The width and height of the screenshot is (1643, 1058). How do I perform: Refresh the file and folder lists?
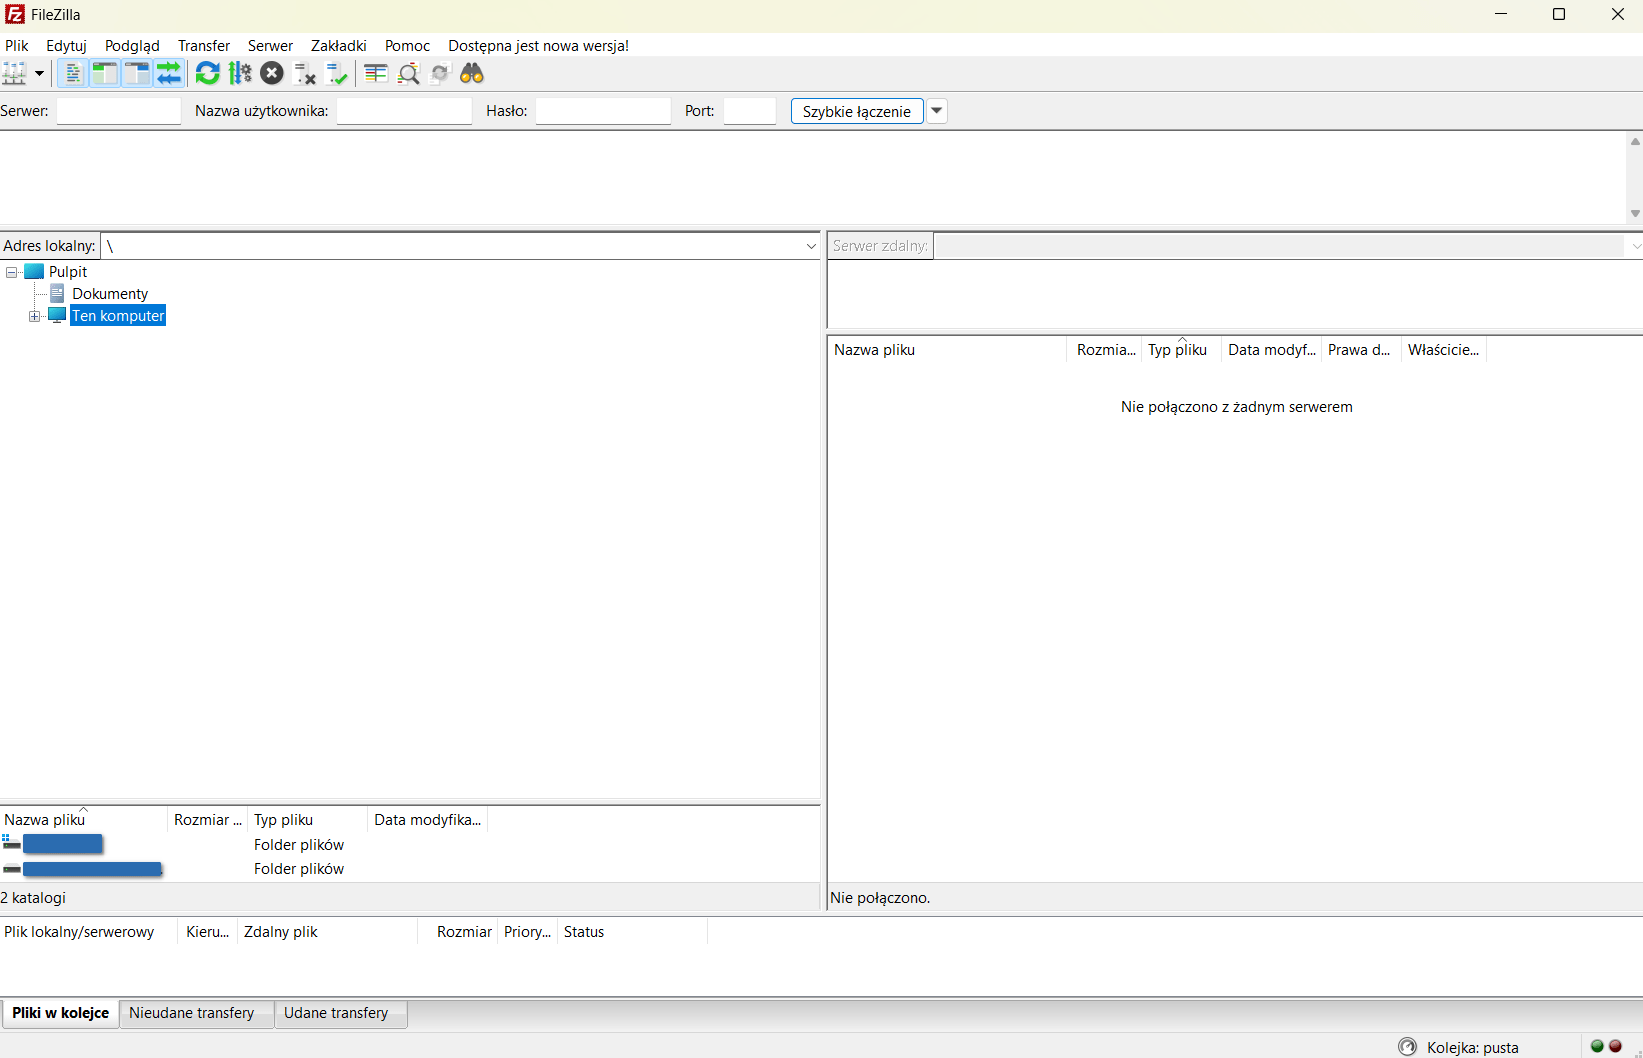207,73
